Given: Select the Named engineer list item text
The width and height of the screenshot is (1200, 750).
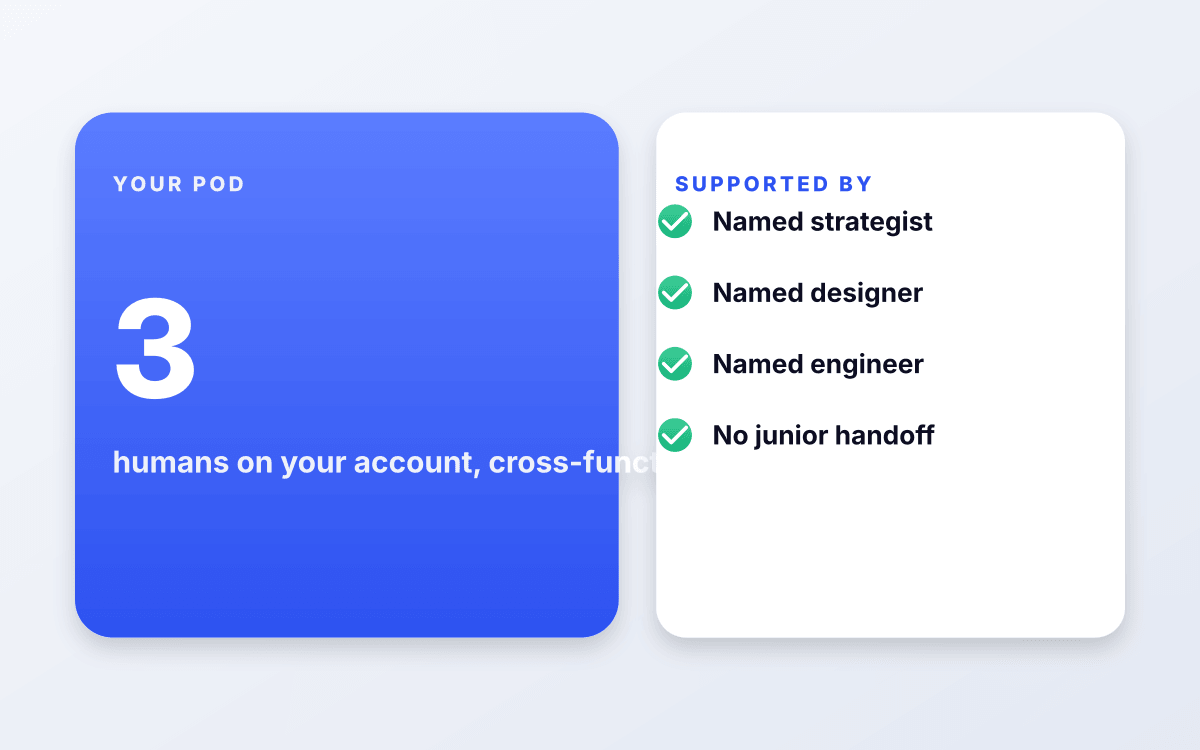Looking at the screenshot, I should click(818, 364).
